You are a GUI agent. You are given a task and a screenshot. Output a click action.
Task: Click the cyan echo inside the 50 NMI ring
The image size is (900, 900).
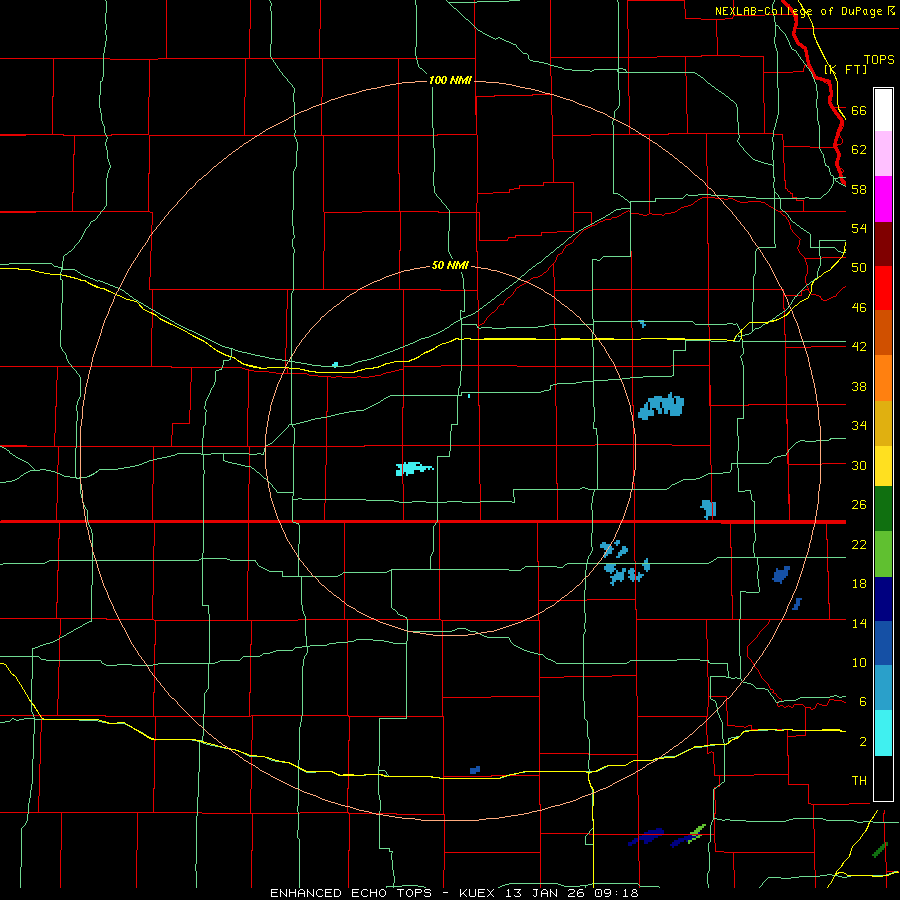[413, 468]
